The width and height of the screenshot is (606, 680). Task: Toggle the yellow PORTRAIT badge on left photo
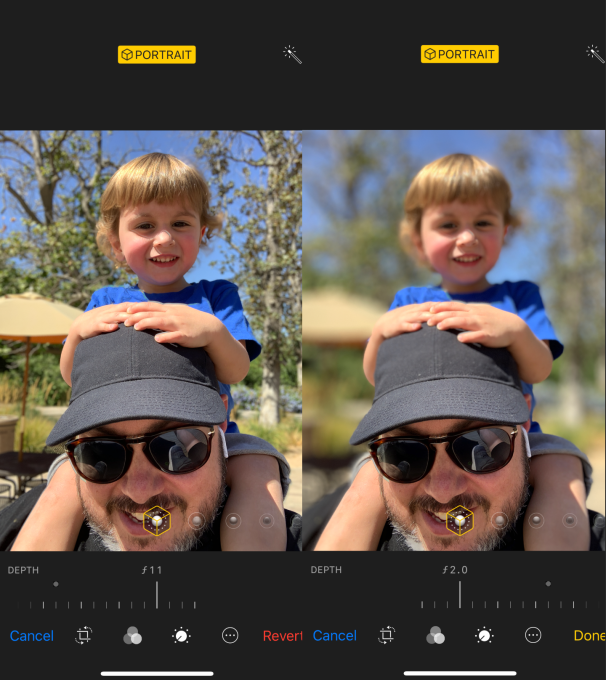[157, 55]
